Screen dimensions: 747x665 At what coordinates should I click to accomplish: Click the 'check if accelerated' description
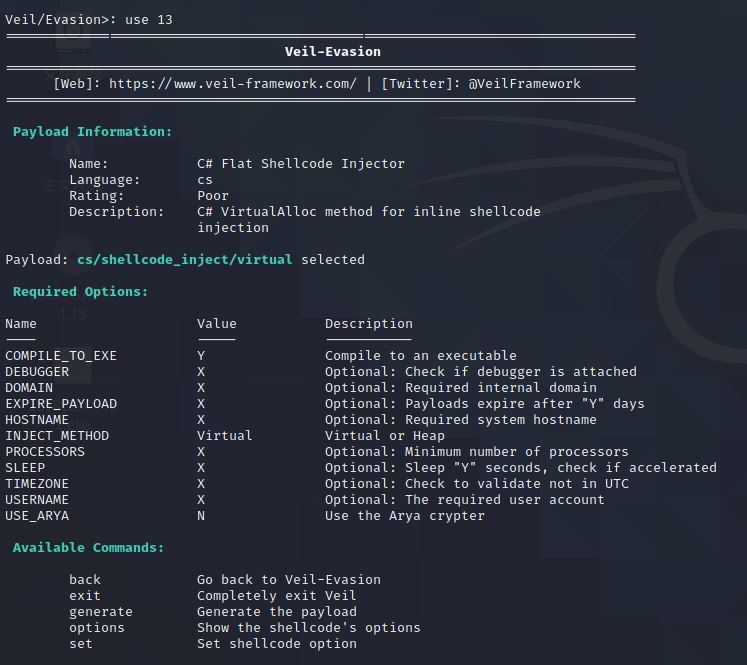637,468
